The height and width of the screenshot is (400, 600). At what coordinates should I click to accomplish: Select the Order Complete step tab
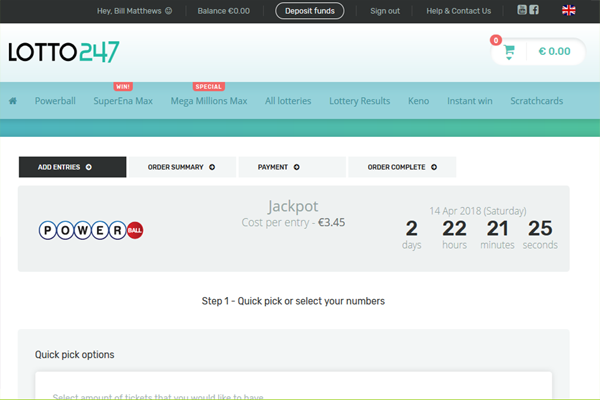click(402, 167)
